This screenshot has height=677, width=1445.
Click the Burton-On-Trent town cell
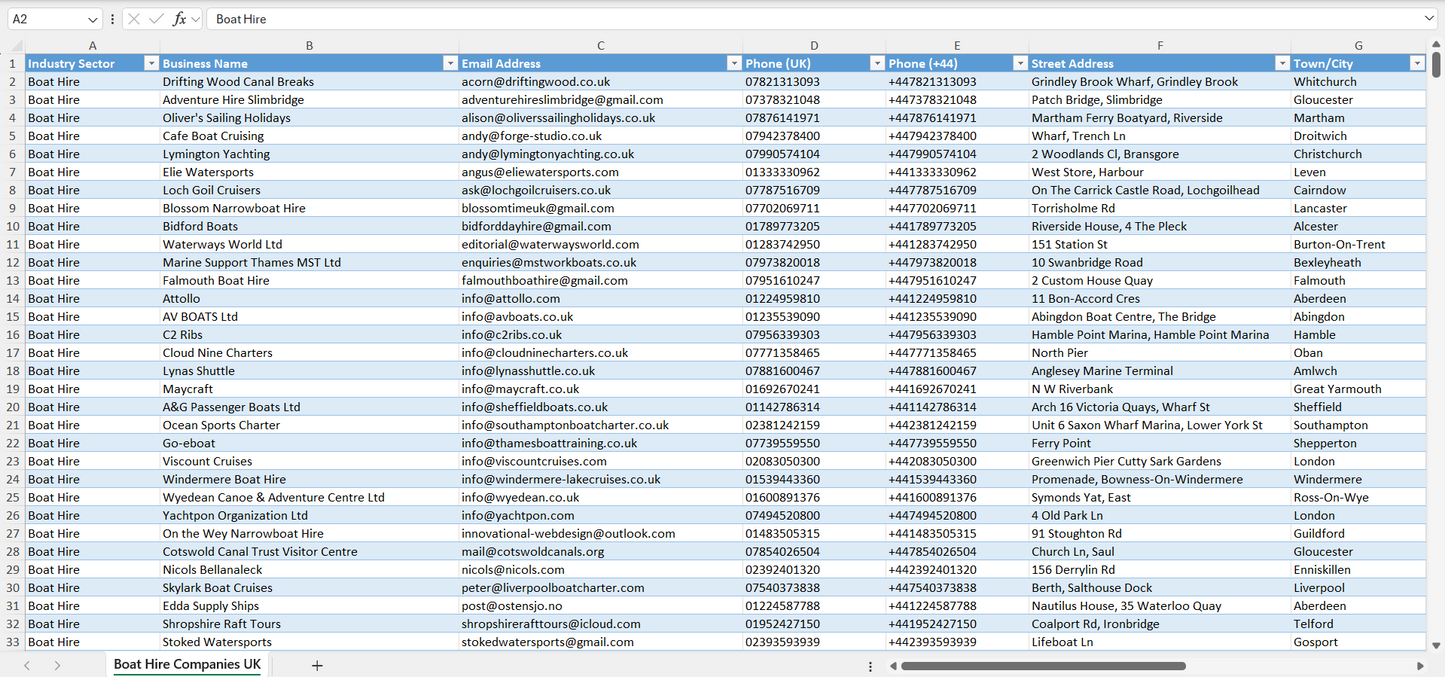pyautogui.click(x=1359, y=244)
